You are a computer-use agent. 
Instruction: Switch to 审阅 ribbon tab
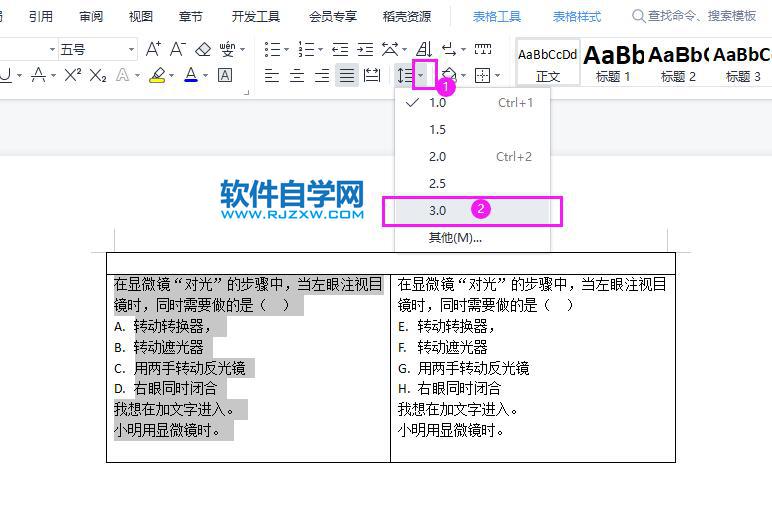pyautogui.click(x=91, y=17)
